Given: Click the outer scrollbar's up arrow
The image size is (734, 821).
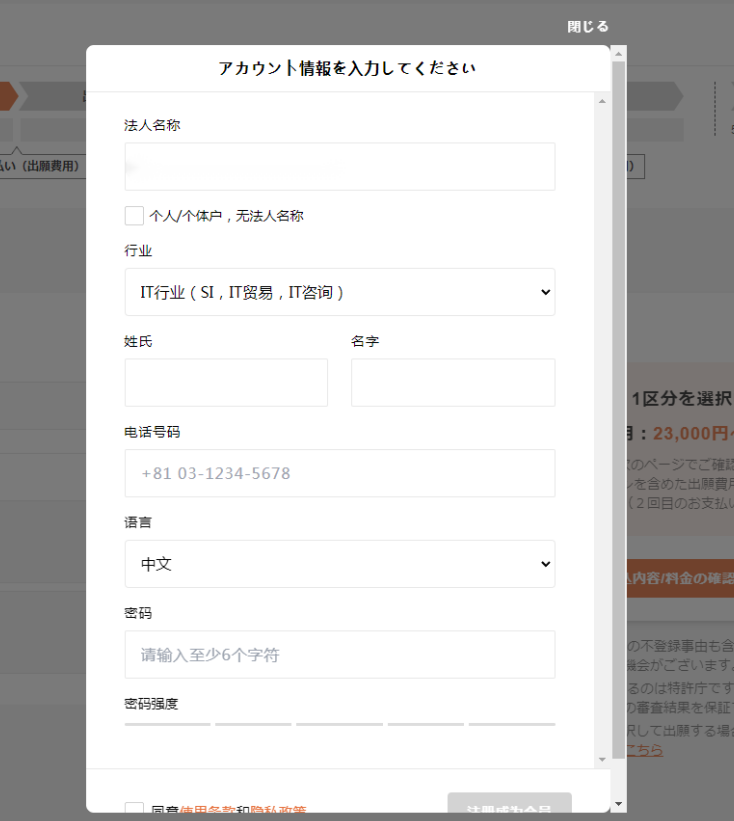Looking at the screenshot, I should 619,52.
